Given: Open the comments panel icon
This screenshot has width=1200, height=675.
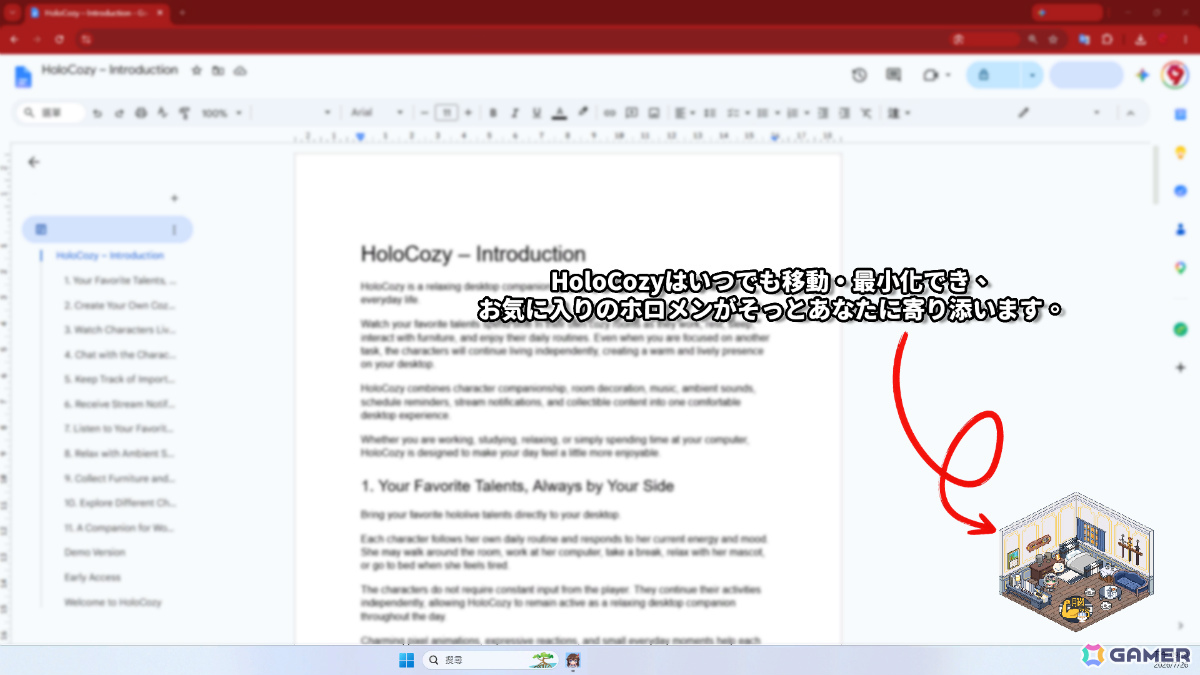Looking at the screenshot, I should [x=893, y=75].
